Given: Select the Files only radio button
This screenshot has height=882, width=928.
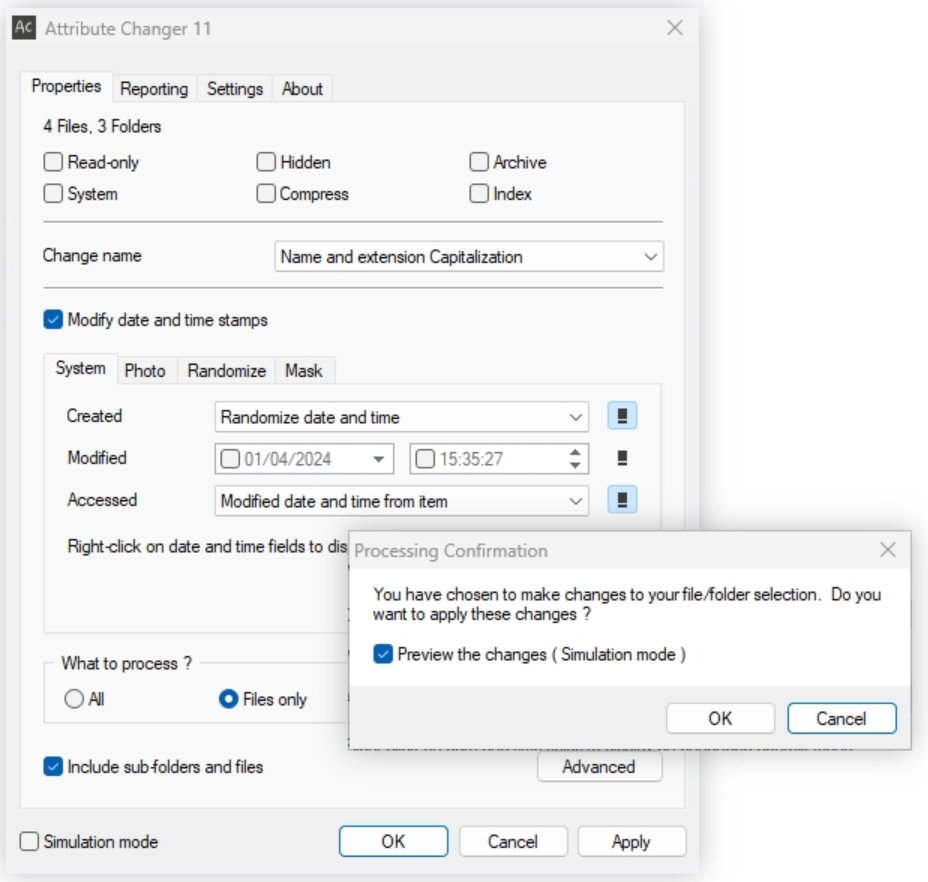Looking at the screenshot, I should pos(228,699).
